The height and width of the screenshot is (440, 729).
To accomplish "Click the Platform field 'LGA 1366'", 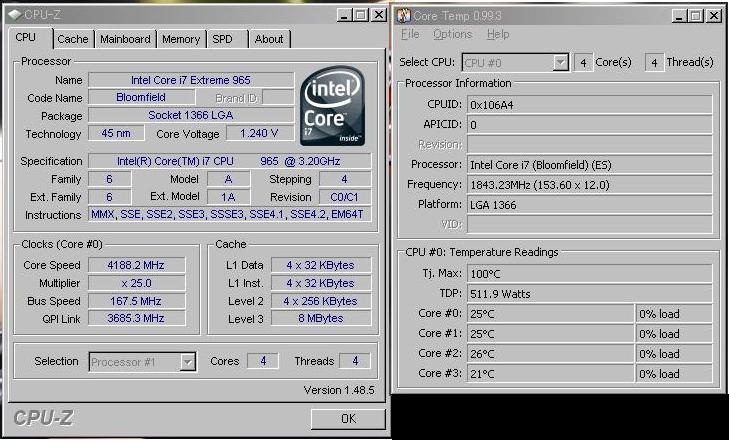I will tap(590, 205).
